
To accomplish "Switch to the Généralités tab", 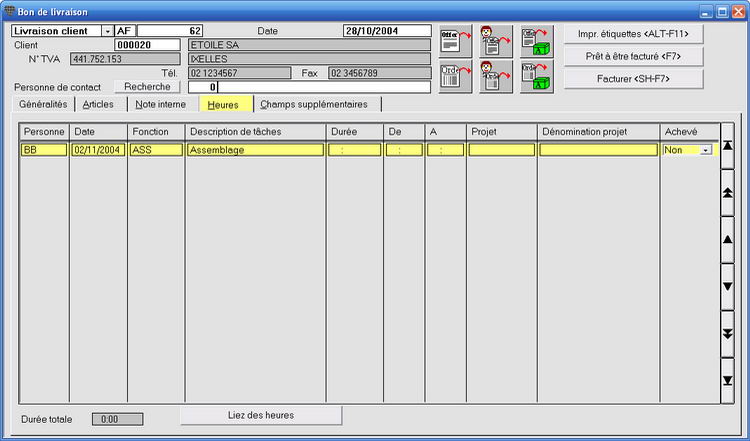I will pyautogui.click(x=43, y=104).
